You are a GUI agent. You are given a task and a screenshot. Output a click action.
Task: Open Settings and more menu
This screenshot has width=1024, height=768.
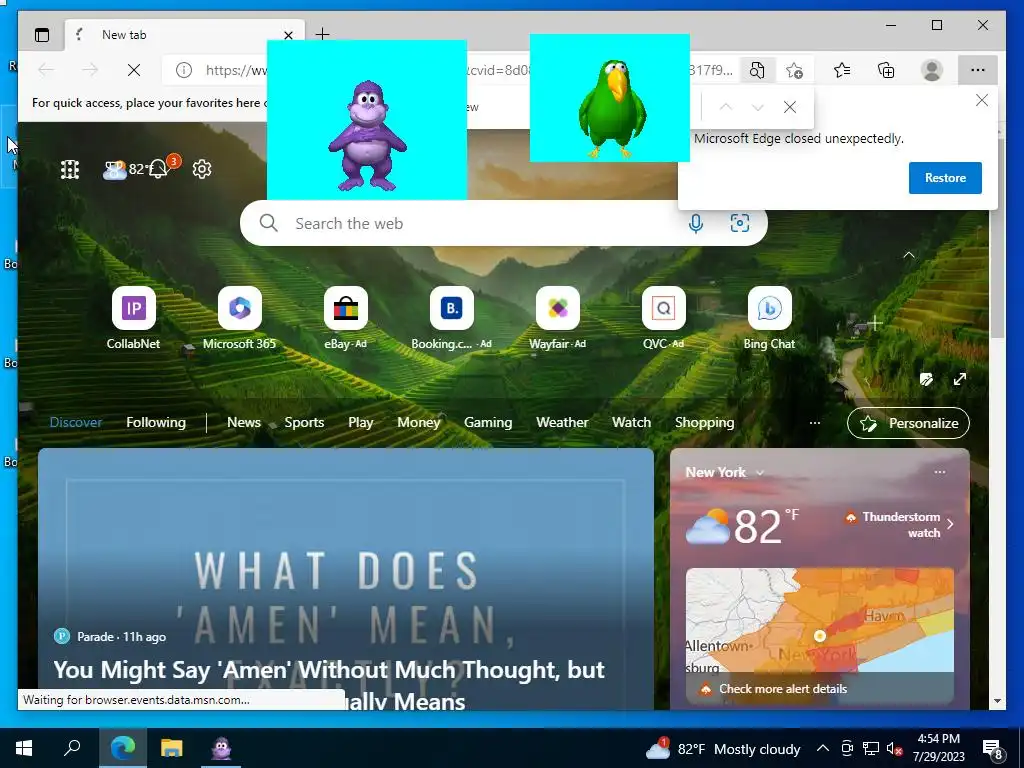click(x=978, y=70)
